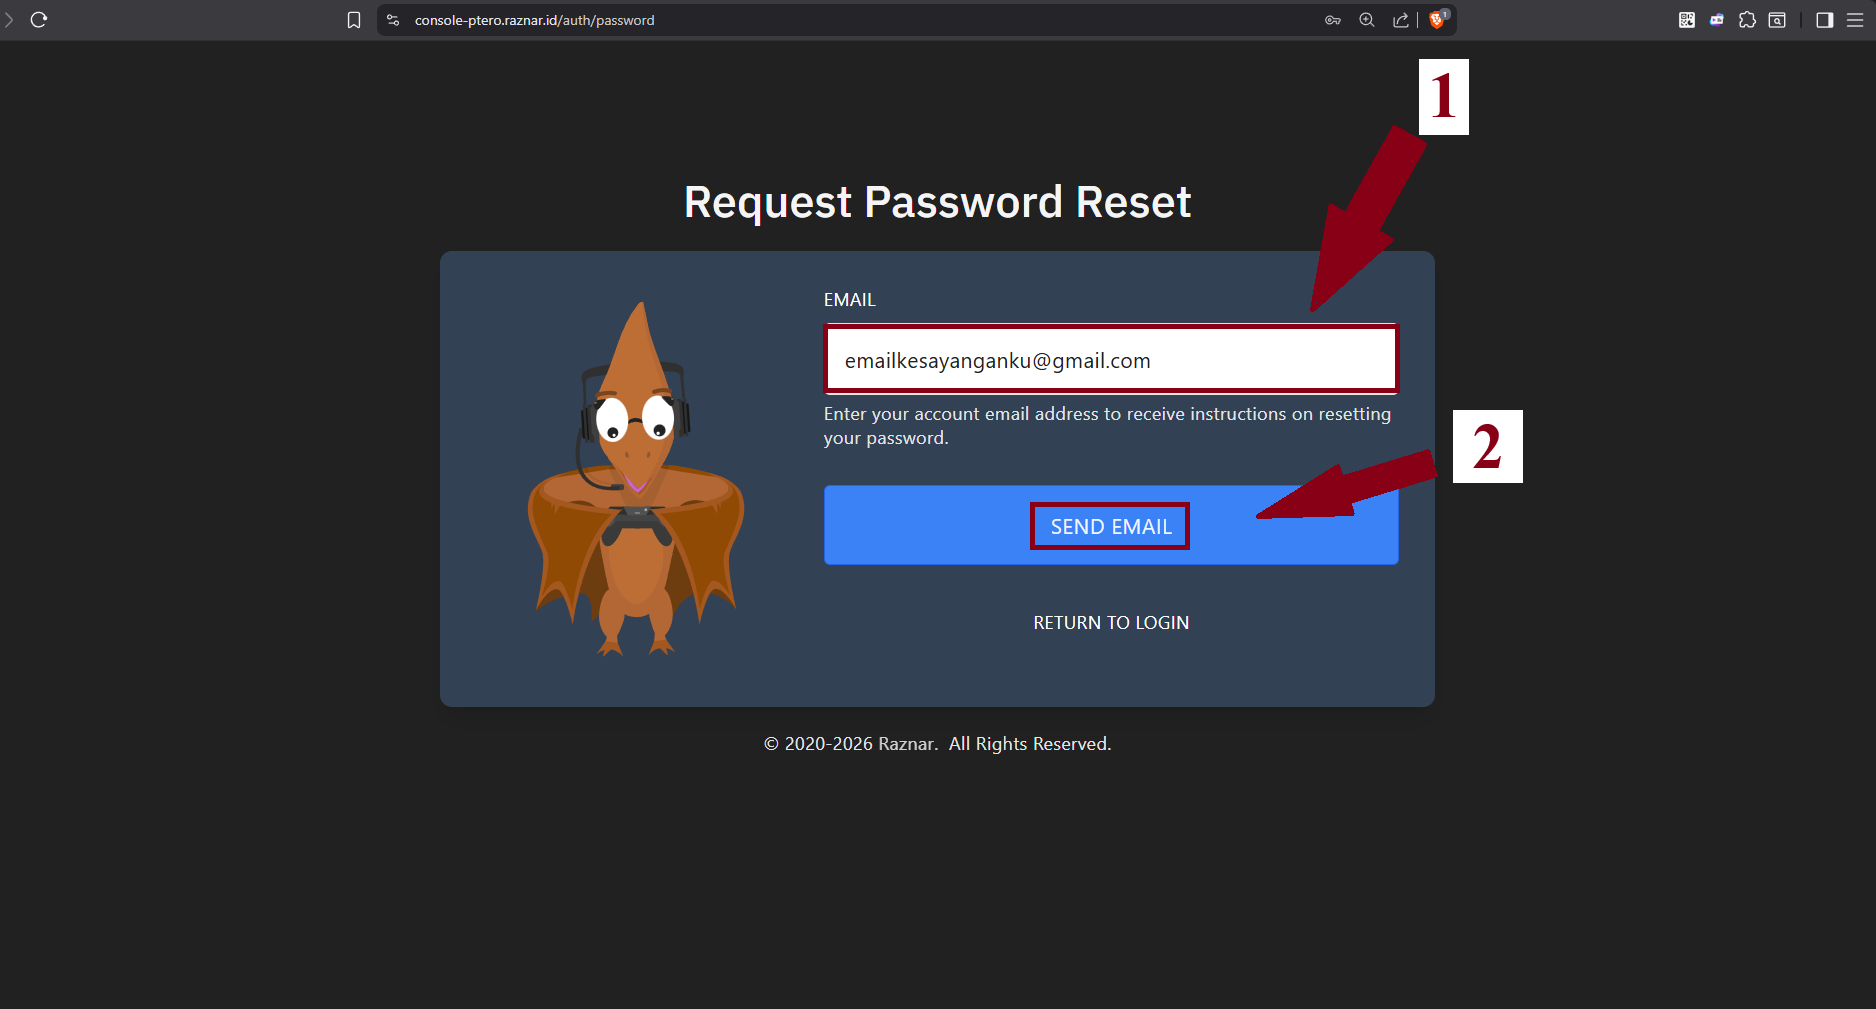Open the browser hamburger menu

pos(1855,20)
